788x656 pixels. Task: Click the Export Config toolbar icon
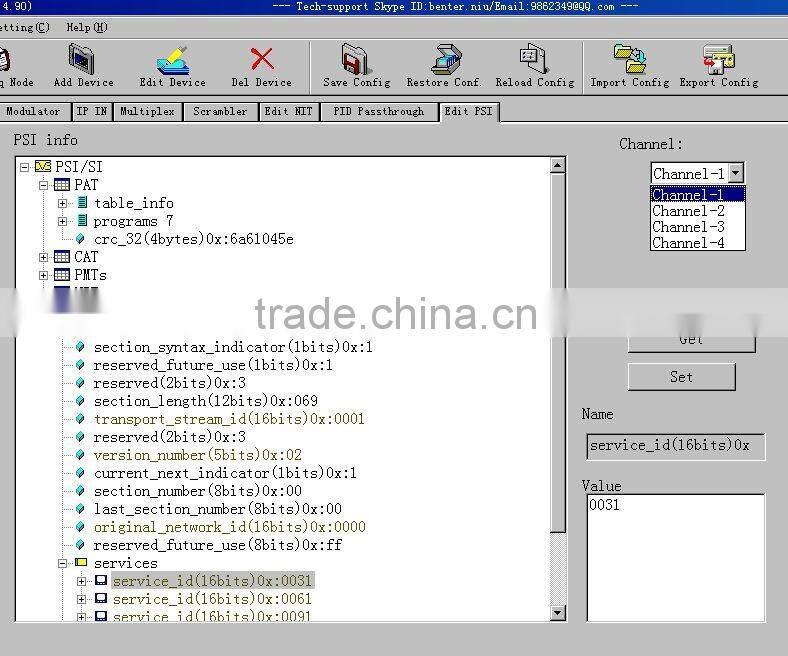(718, 61)
